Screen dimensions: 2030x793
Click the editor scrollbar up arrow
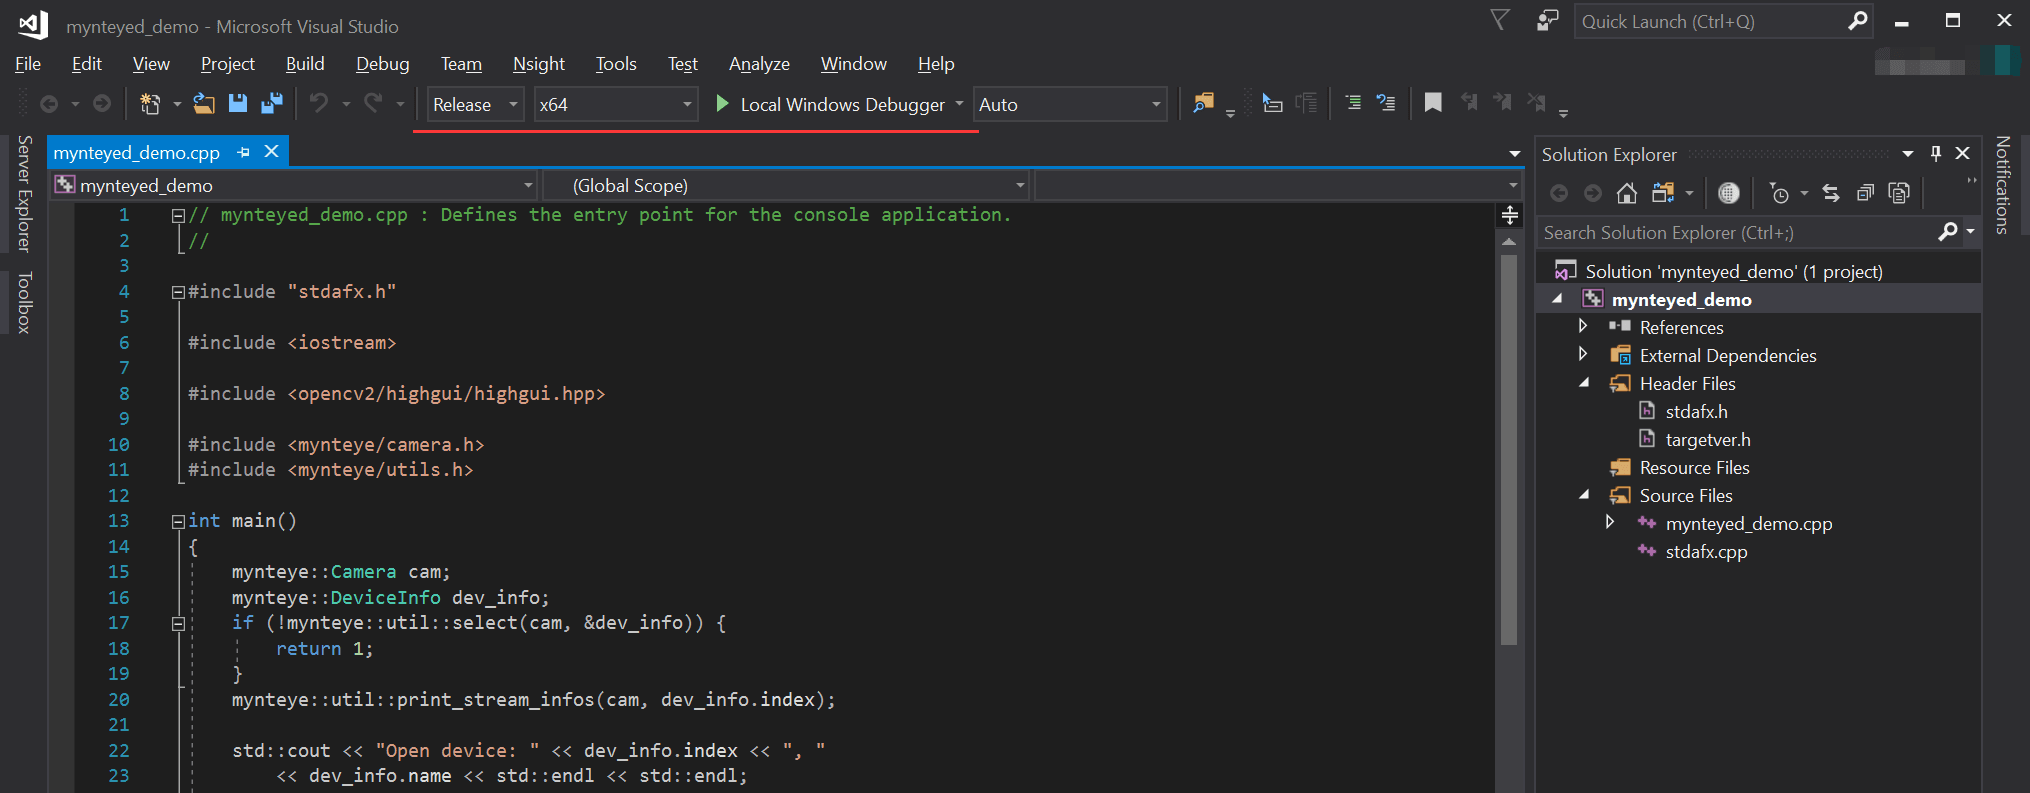tap(1509, 241)
